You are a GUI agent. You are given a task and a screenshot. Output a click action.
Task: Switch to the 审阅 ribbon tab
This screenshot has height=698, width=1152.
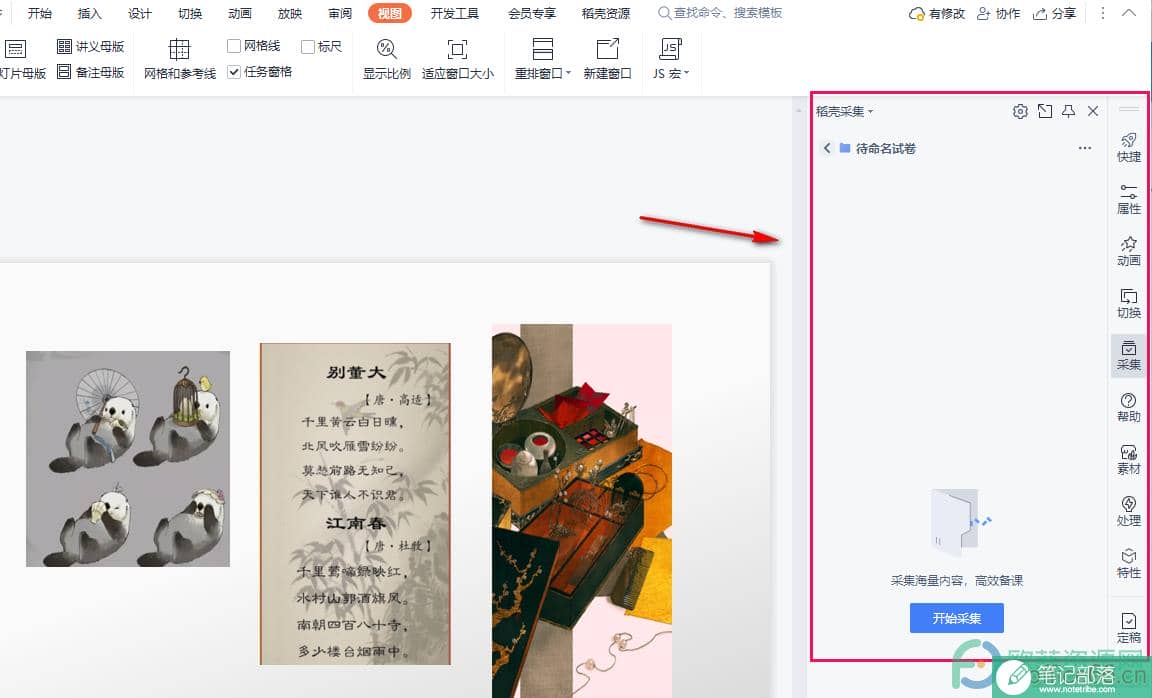pos(340,13)
